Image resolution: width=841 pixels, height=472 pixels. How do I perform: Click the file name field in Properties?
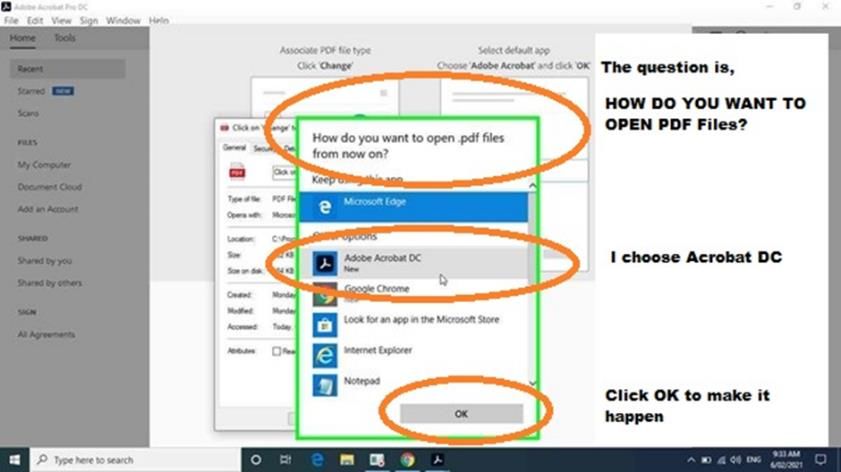(284, 172)
